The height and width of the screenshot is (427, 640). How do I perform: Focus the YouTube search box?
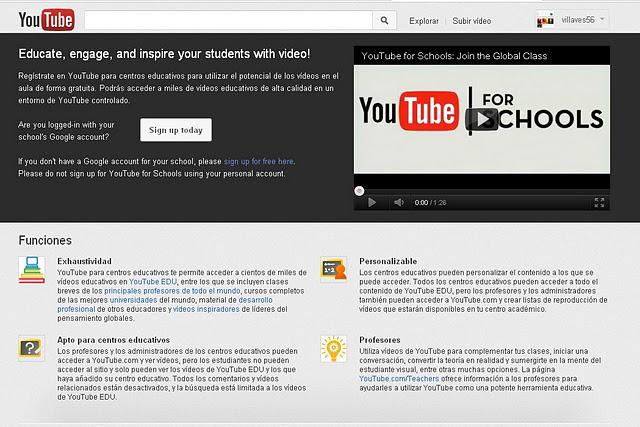click(229, 20)
